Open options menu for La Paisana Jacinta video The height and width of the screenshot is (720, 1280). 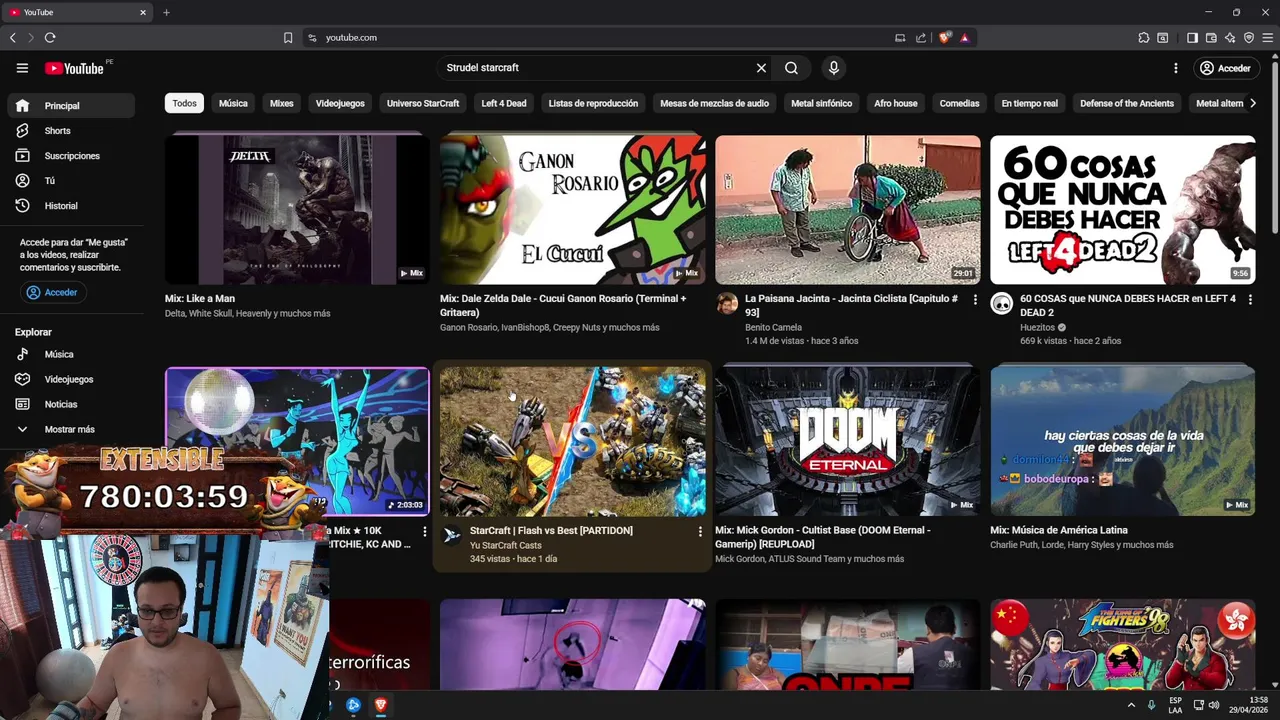tap(975, 300)
